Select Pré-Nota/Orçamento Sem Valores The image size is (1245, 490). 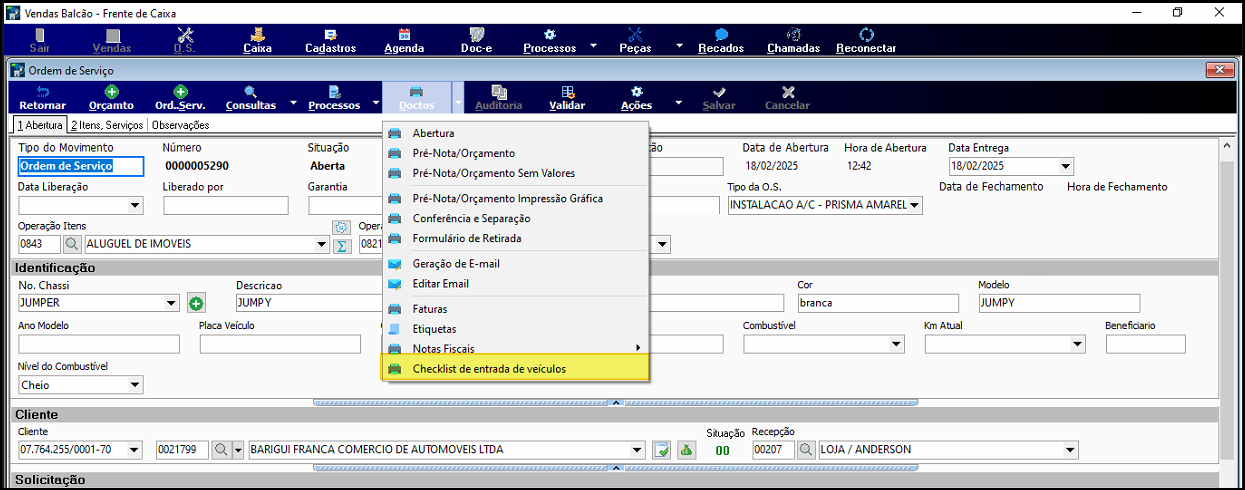tap(516, 173)
